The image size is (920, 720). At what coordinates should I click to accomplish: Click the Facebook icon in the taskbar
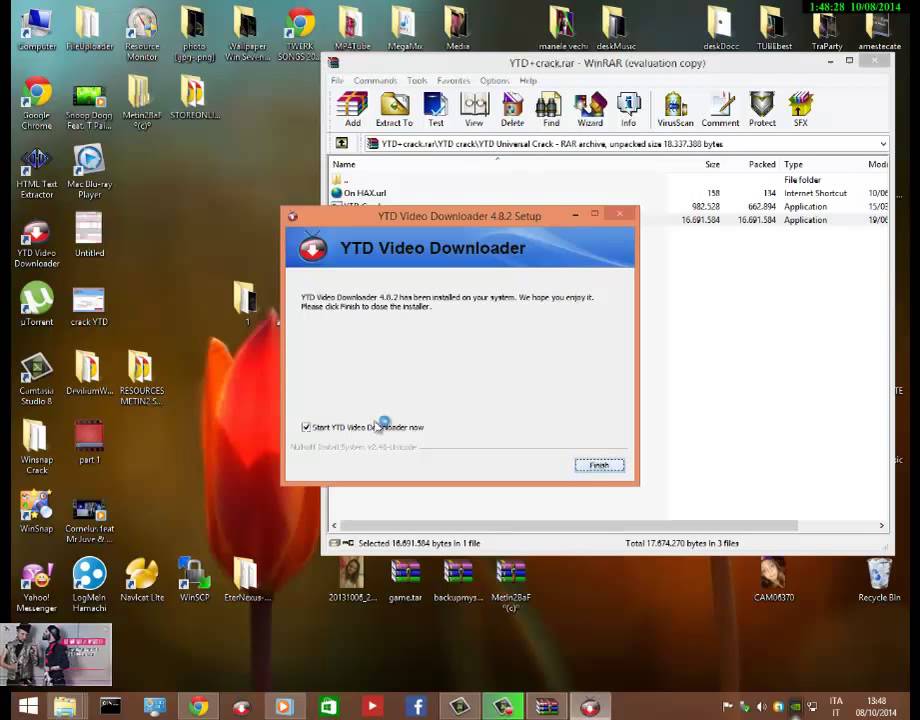pos(416,706)
